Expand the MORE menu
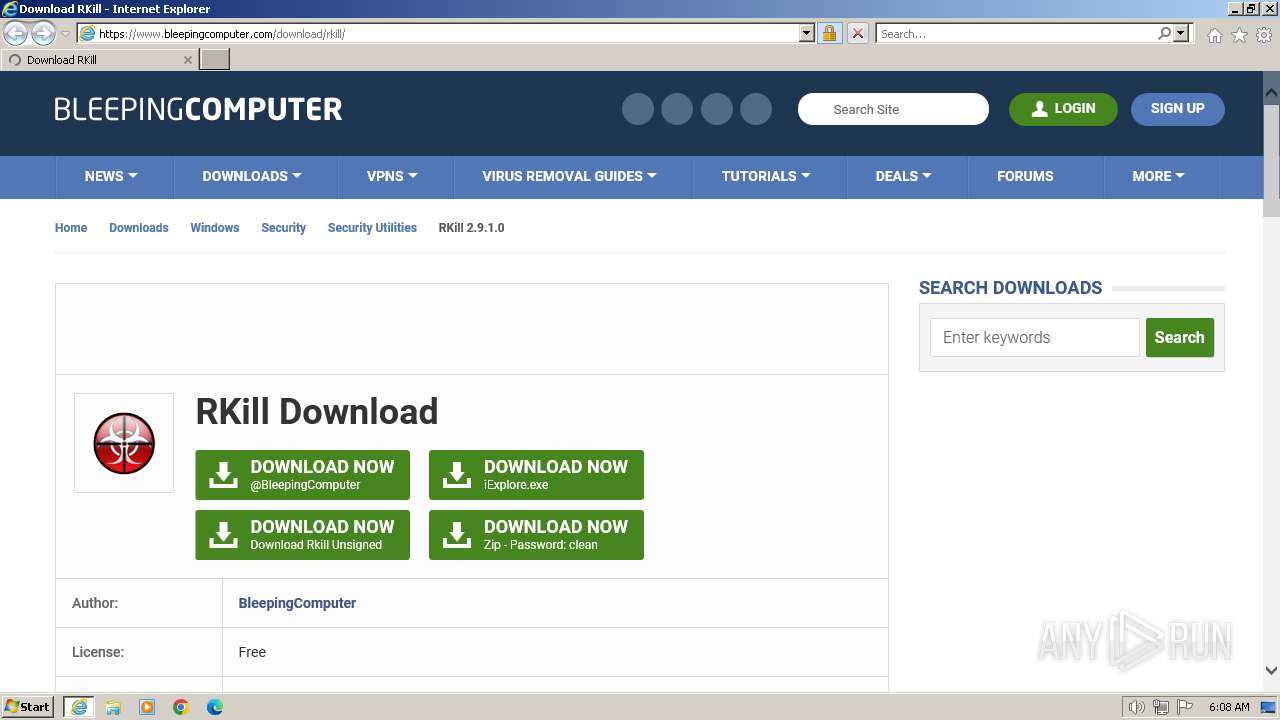 click(x=1158, y=176)
